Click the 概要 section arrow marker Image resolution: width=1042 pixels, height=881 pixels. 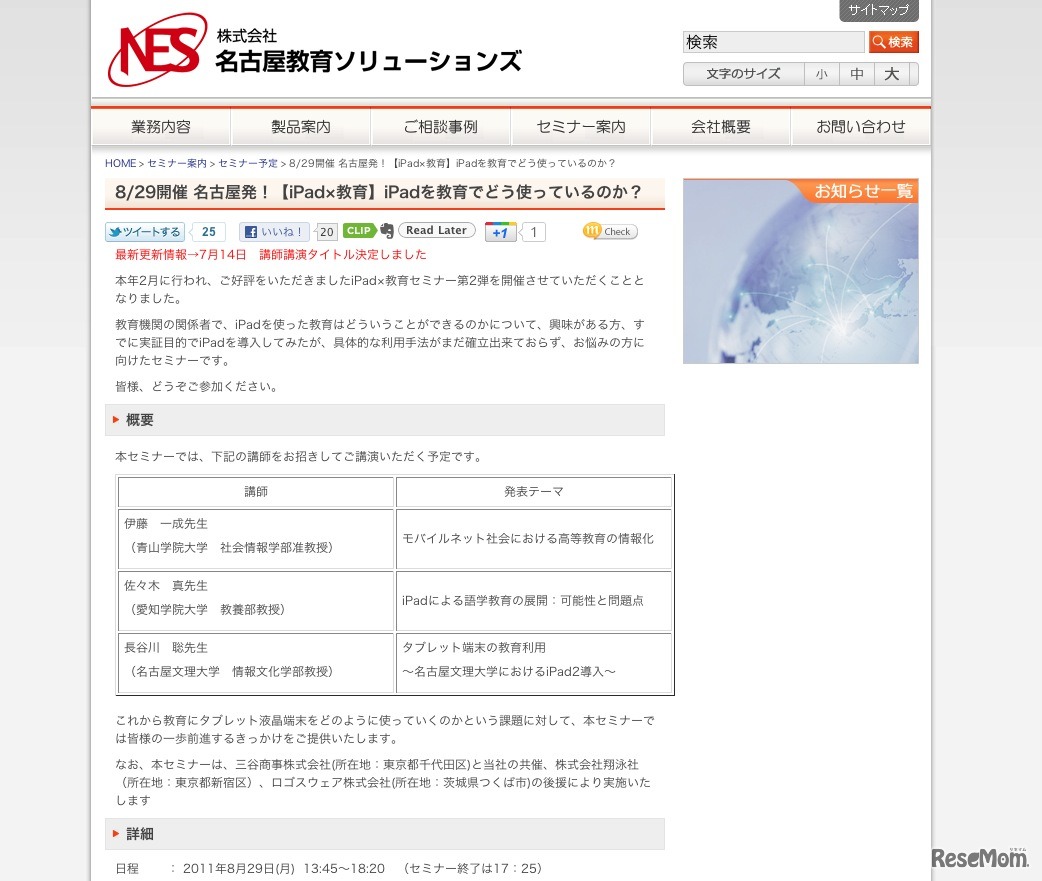pyautogui.click(x=116, y=420)
